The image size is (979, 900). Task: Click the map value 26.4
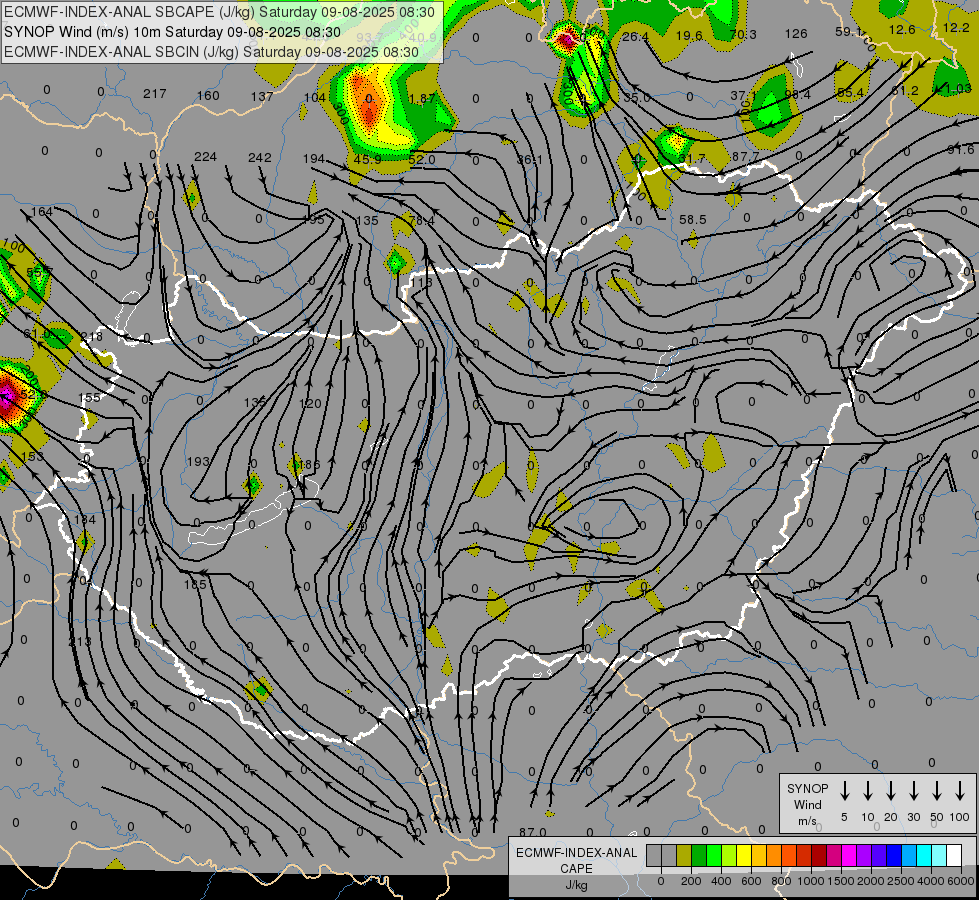(635, 37)
